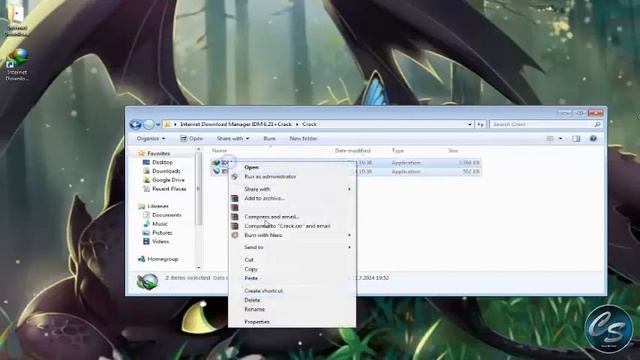Choose Compress and email... in context menu

(x=271, y=217)
